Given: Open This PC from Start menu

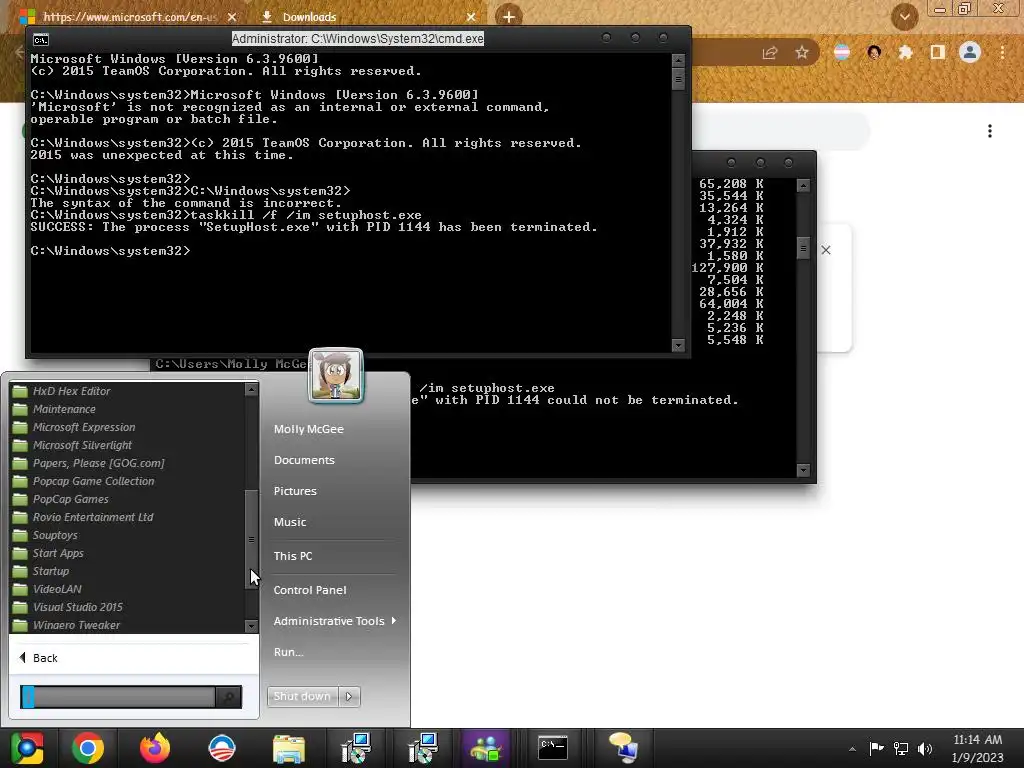Looking at the screenshot, I should [x=293, y=556].
